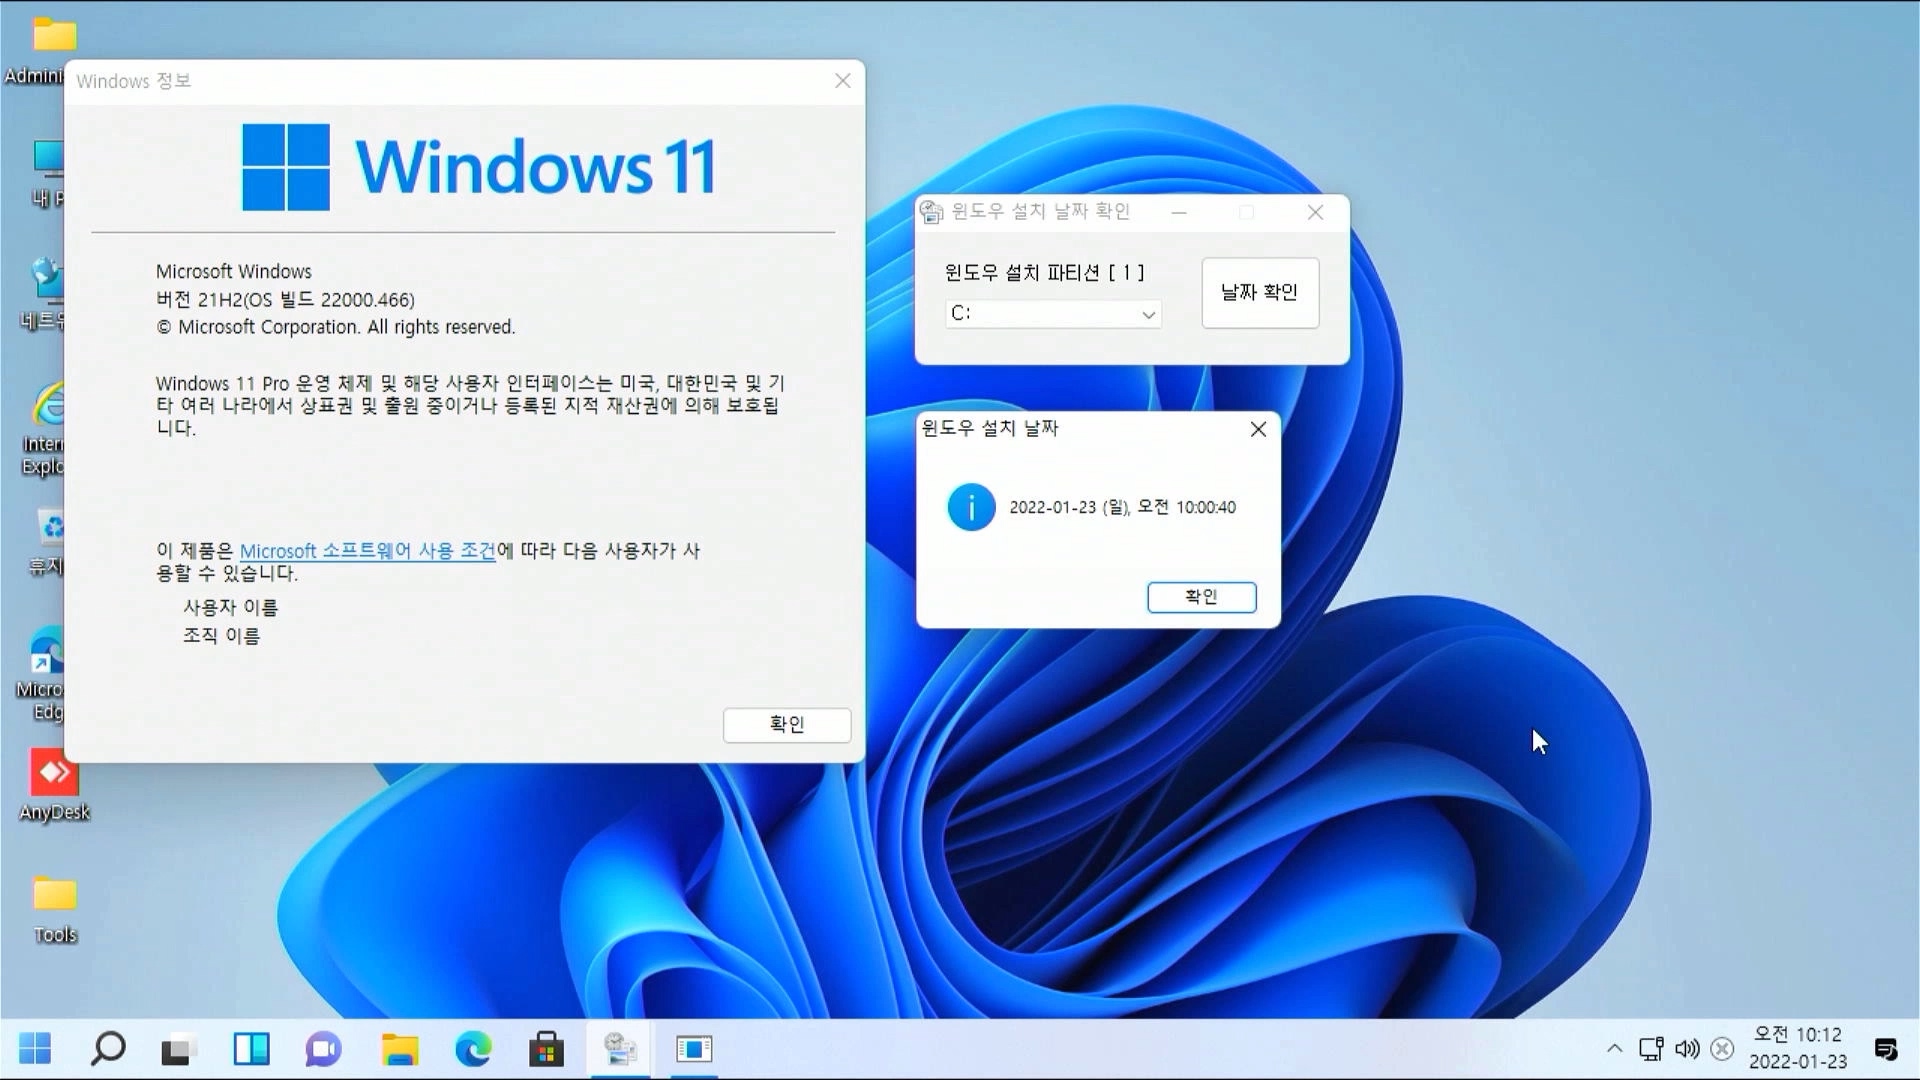The height and width of the screenshot is (1080, 1920).
Task: Click 확인 in Windows 정보 dialog
Action: (x=787, y=724)
